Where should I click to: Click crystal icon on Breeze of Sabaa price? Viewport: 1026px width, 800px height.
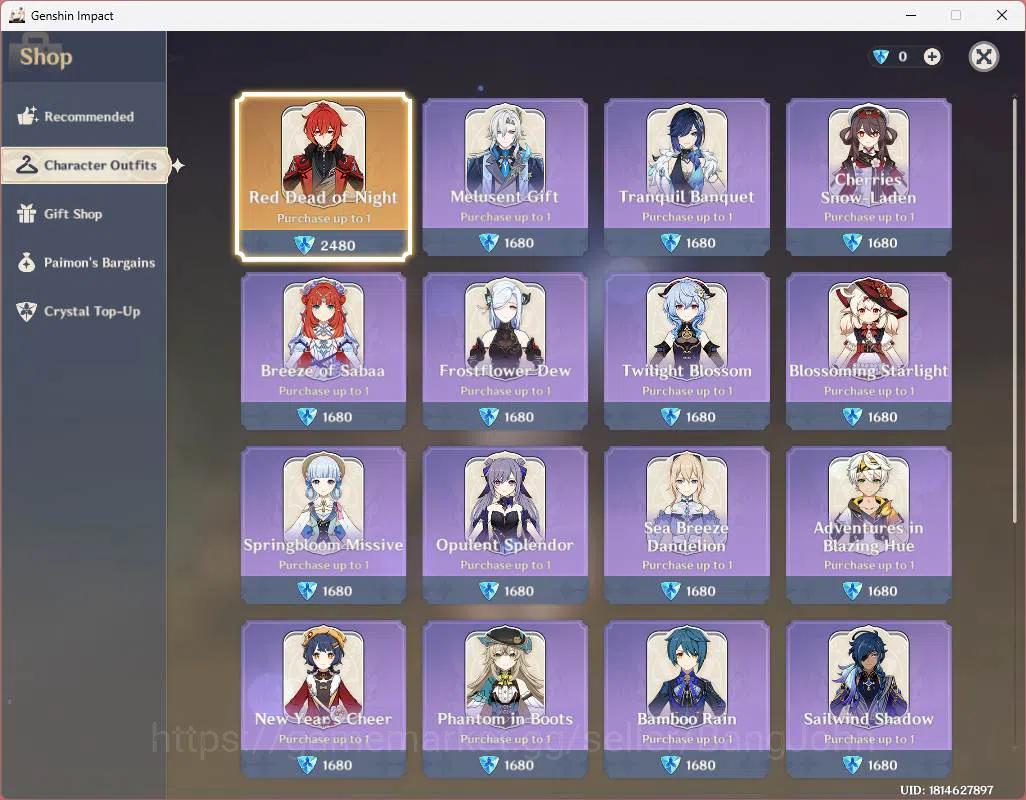pos(307,417)
